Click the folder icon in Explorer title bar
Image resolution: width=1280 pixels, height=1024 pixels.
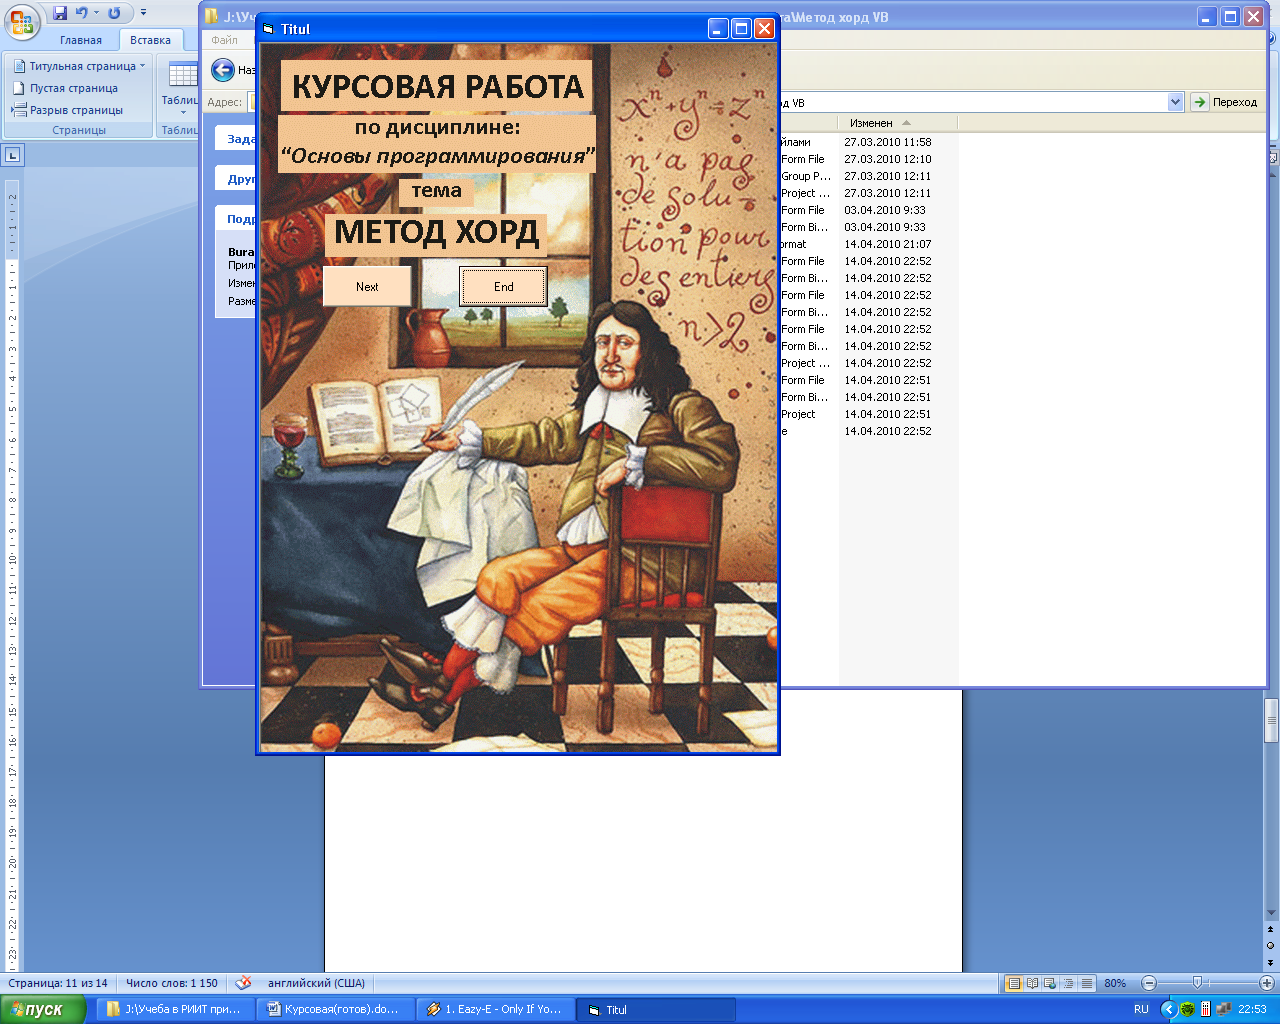[x=212, y=16]
